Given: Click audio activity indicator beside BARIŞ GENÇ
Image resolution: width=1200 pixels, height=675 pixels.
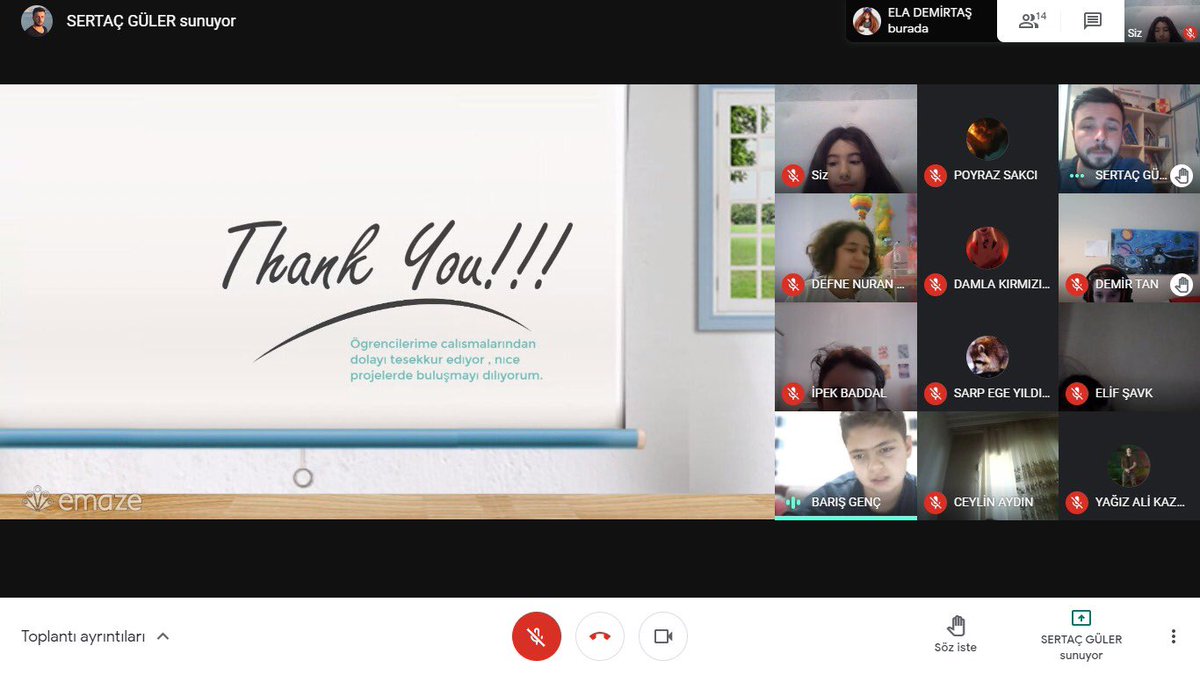Looking at the screenshot, I should [x=793, y=502].
